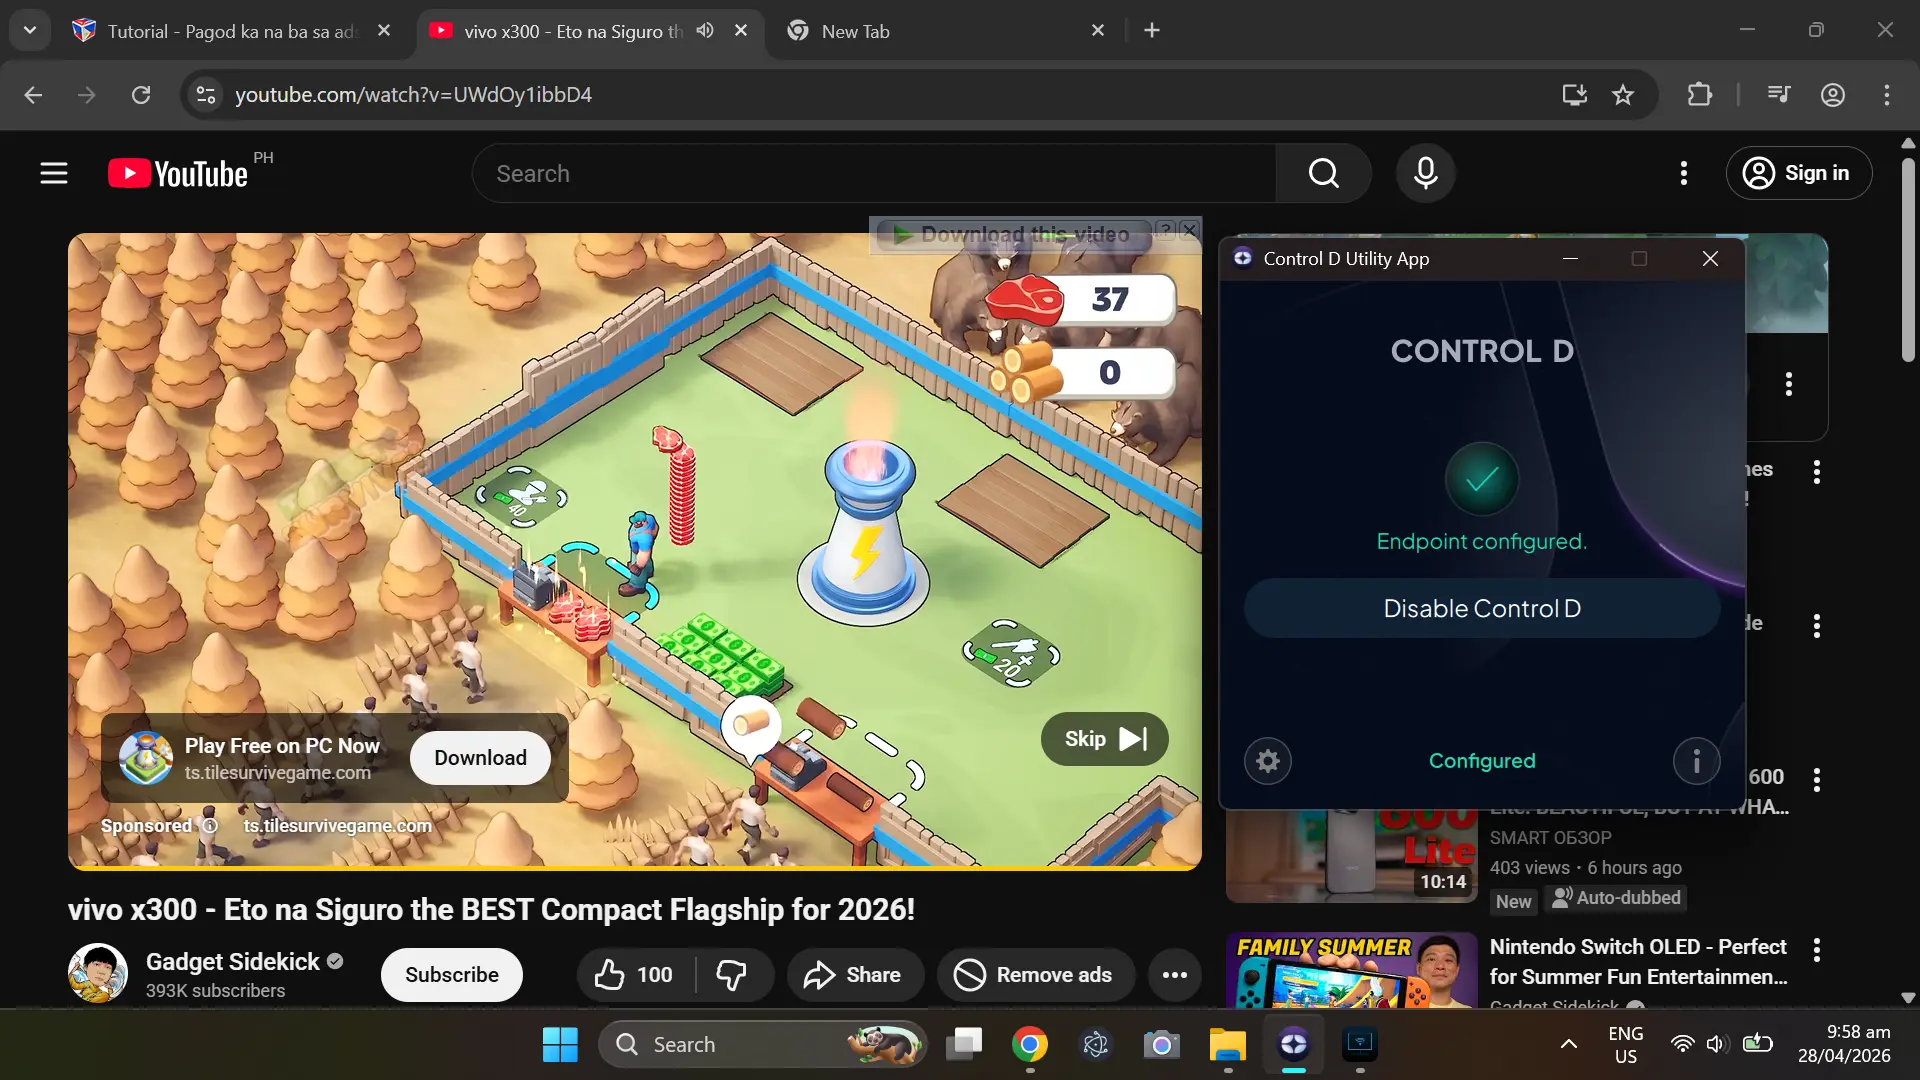
Task: Open the YouTube guide hamburger menu
Action: (54, 173)
